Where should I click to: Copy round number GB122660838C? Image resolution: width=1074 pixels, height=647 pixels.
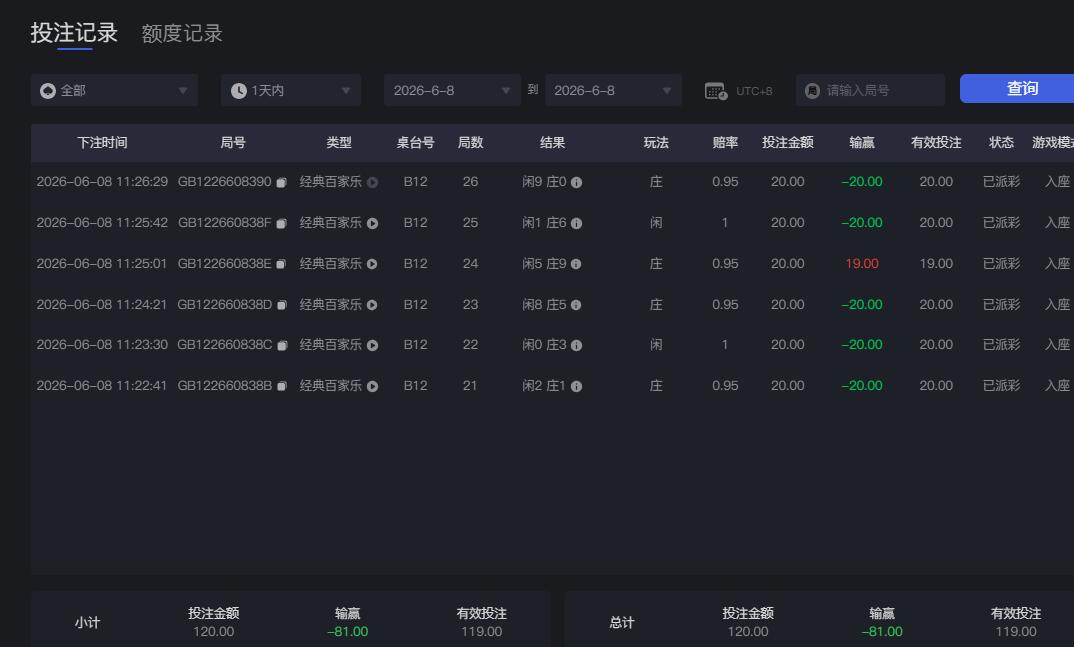(x=282, y=345)
